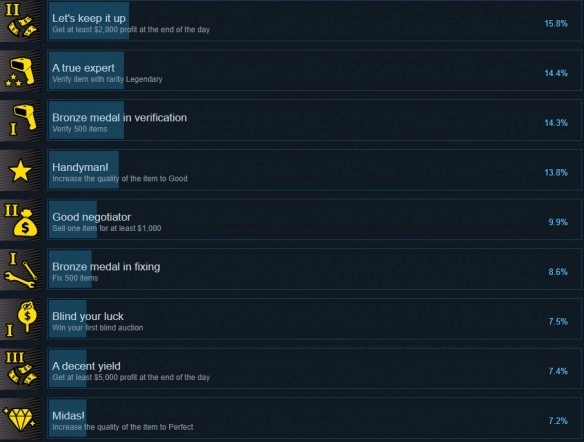Open the Midas! achievement title
584x442 pixels.
tap(68, 416)
